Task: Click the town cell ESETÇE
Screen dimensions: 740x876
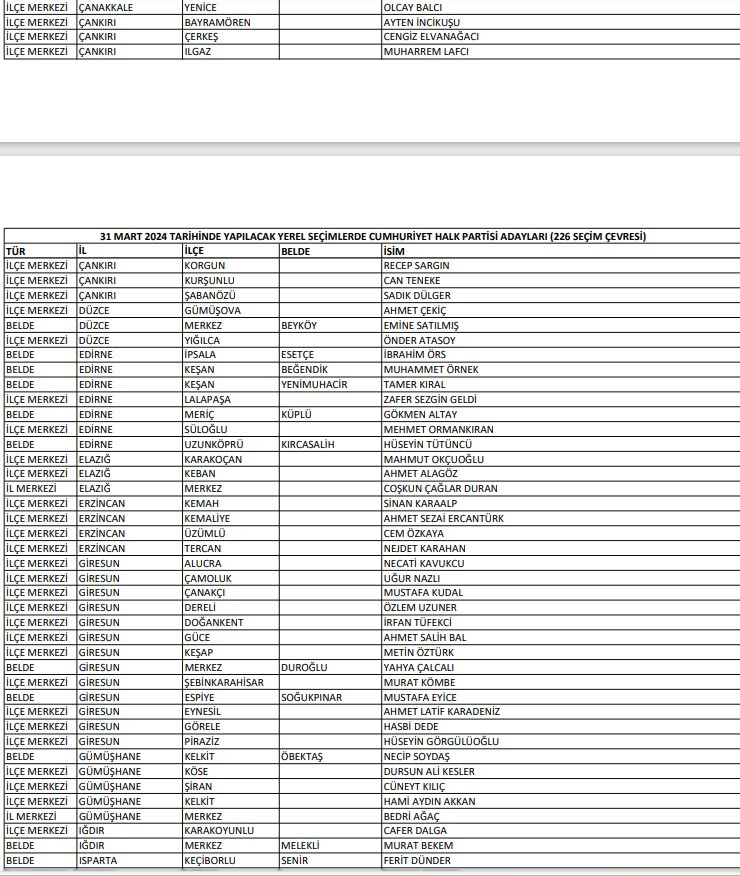Action: click(297, 355)
